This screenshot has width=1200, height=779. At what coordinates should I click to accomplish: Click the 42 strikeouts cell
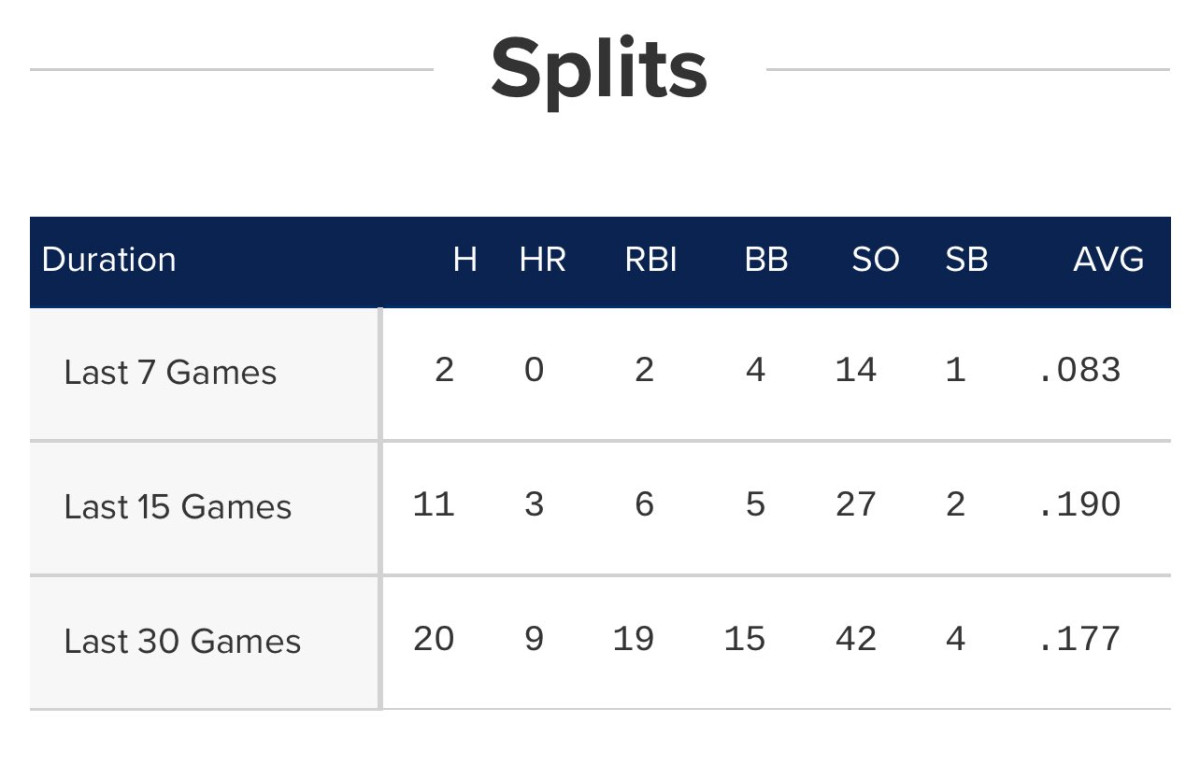tap(855, 638)
